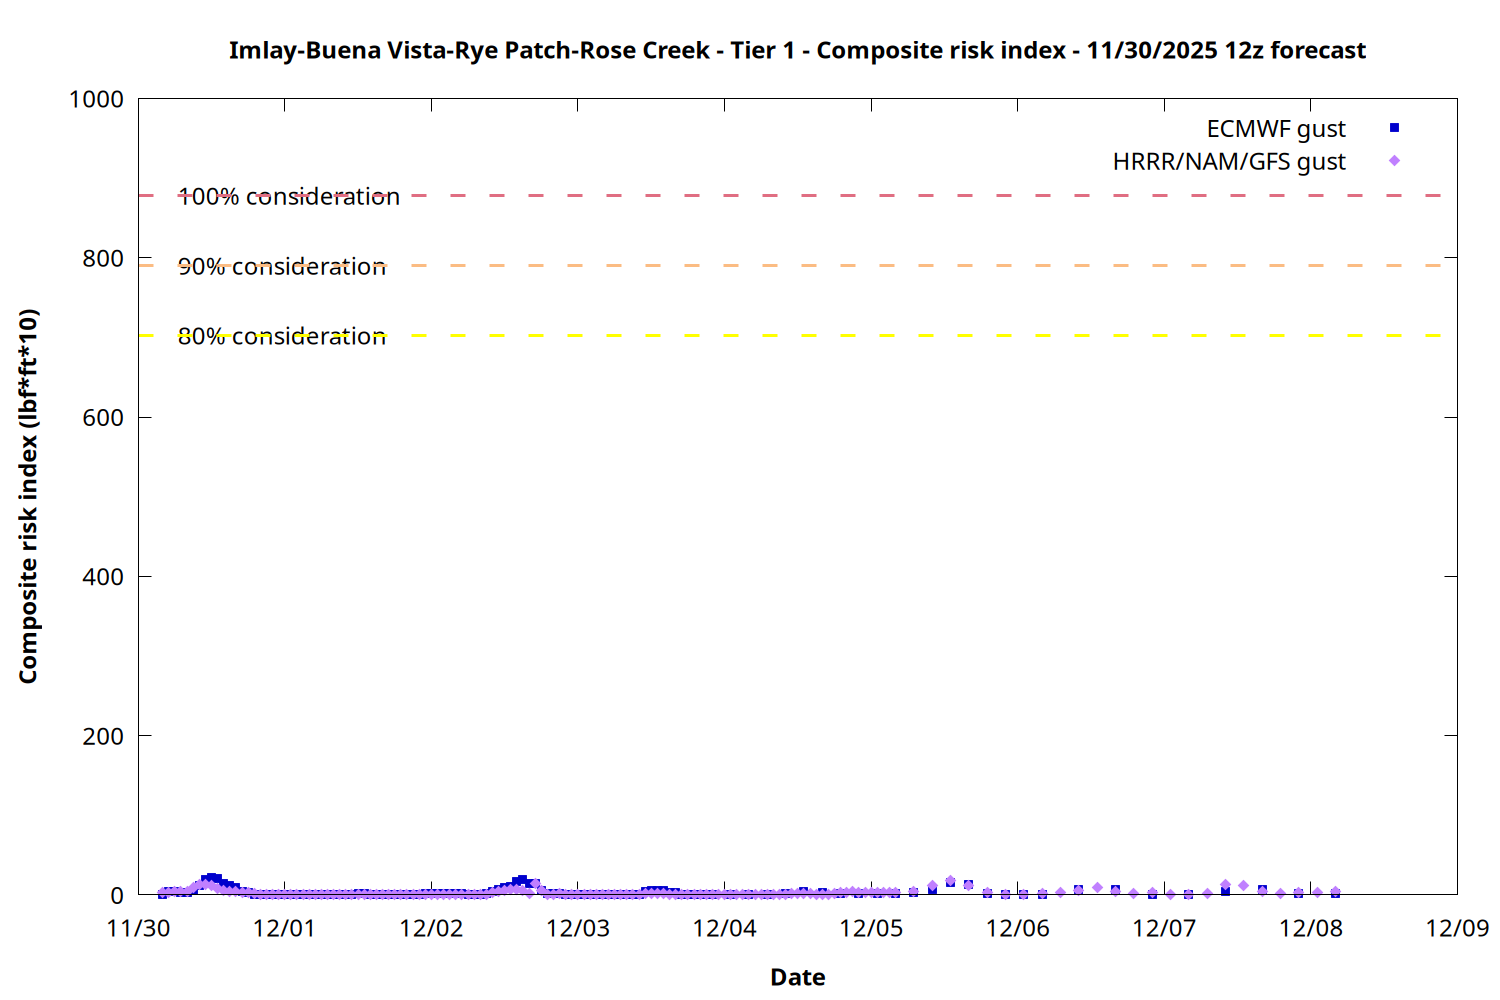Click the 600 y-axis tick label
The height and width of the screenshot is (1000, 1500).
coord(103,418)
